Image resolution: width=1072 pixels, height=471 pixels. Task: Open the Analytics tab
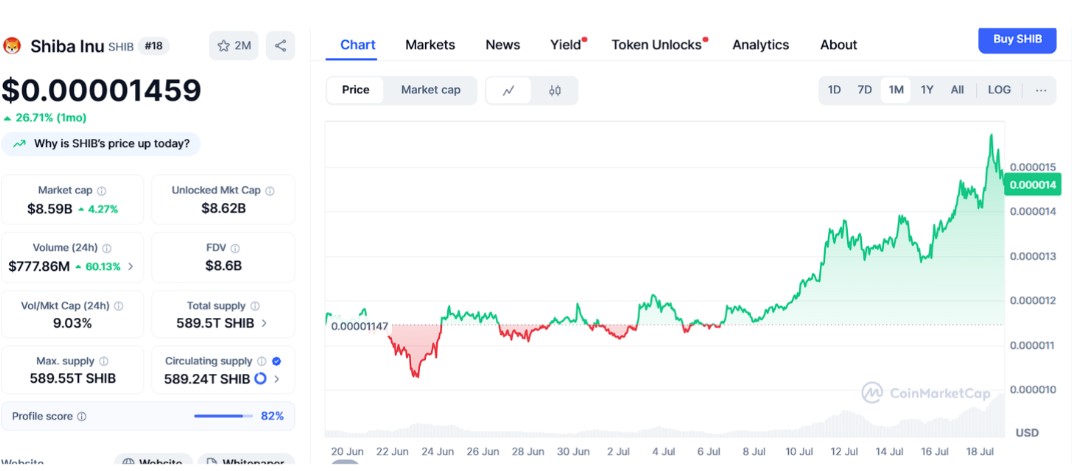pos(761,45)
